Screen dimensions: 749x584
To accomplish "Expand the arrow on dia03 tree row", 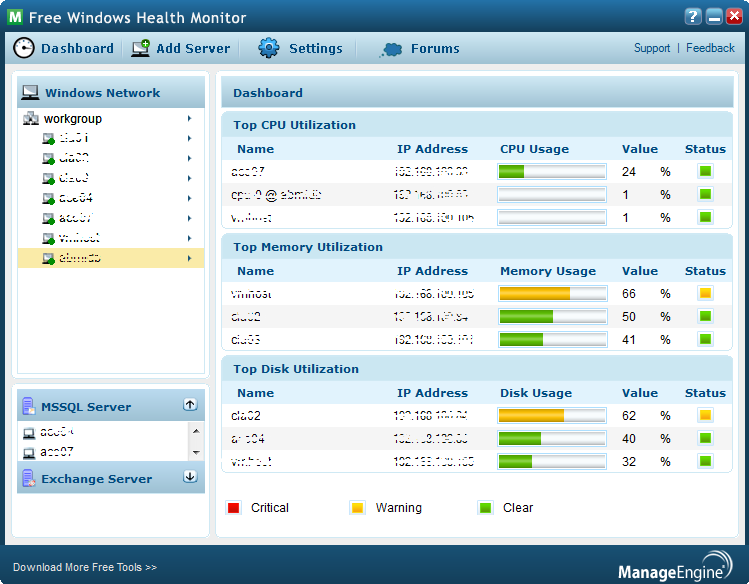I will 190,178.
